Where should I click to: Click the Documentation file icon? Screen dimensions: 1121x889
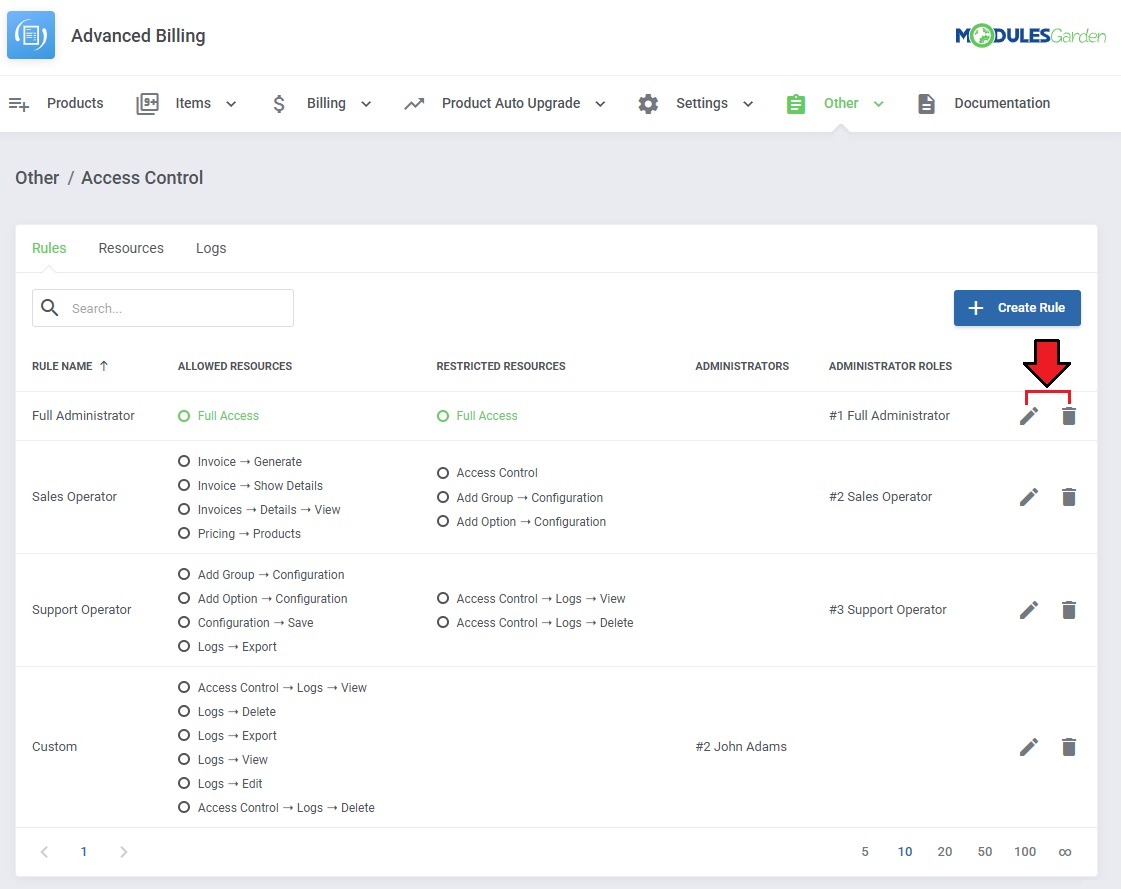[x=926, y=104]
